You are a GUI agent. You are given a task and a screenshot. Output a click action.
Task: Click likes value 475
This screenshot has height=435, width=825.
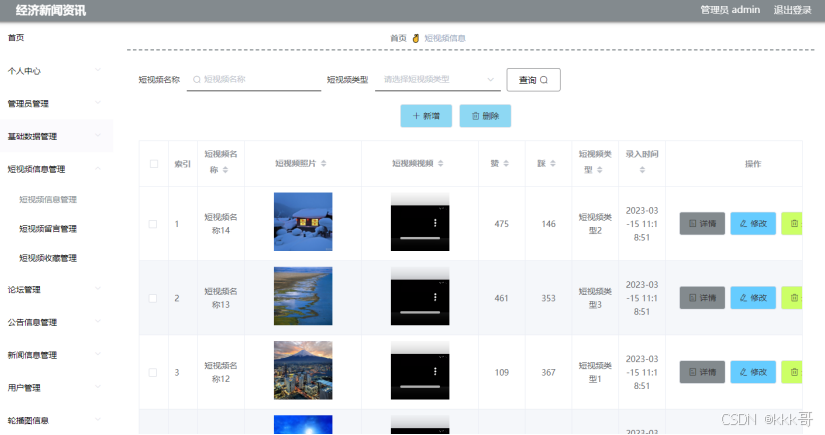pos(501,224)
